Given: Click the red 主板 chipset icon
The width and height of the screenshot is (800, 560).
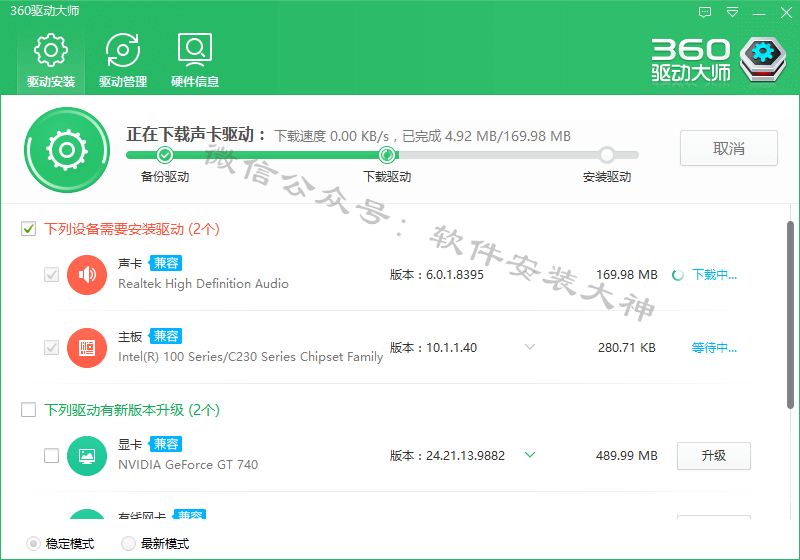Looking at the screenshot, I should pyautogui.click(x=87, y=348).
